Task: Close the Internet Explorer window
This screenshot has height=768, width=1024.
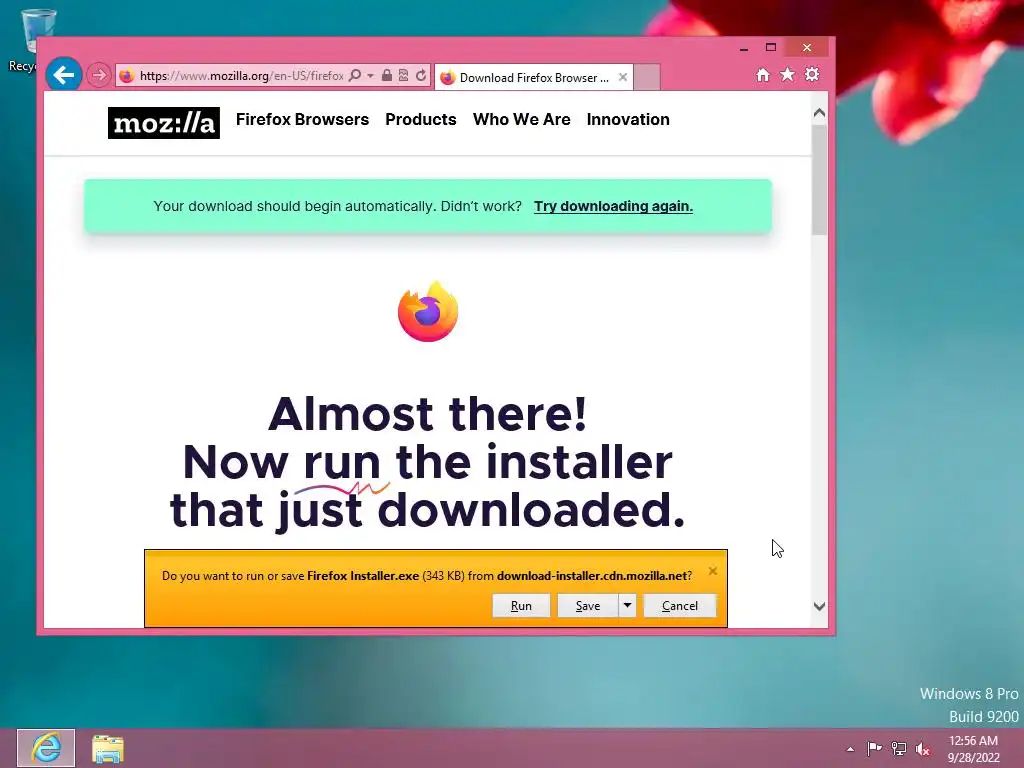Action: pos(807,48)
